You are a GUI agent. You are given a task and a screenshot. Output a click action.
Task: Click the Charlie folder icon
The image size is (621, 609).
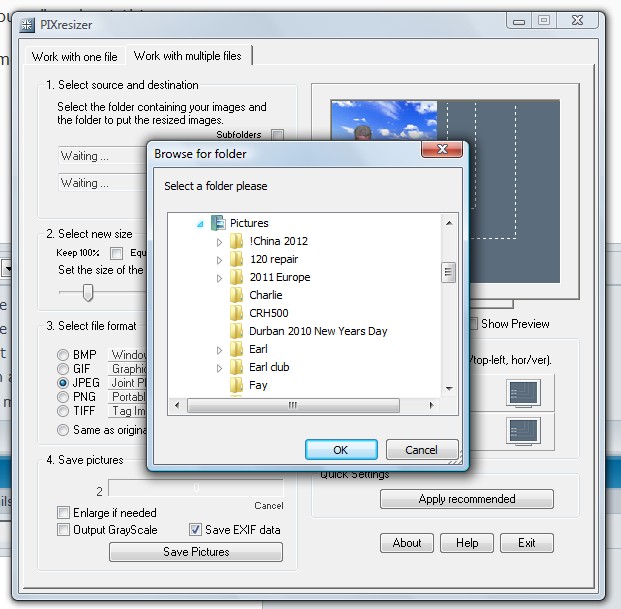click(236, 295)
